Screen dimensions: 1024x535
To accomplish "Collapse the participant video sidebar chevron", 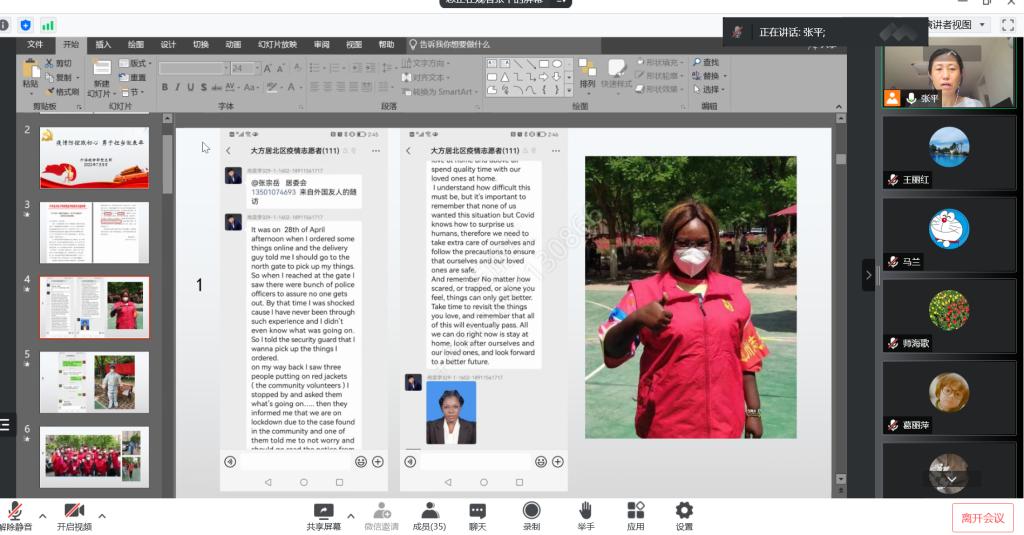I will 868,275.
